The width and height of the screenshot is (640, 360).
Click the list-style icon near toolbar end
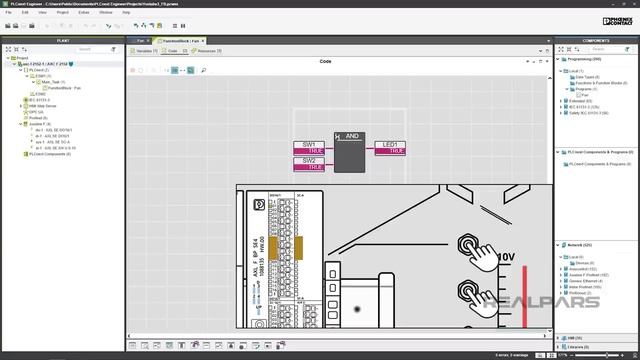pyautogui.click(x=175, y=26)
